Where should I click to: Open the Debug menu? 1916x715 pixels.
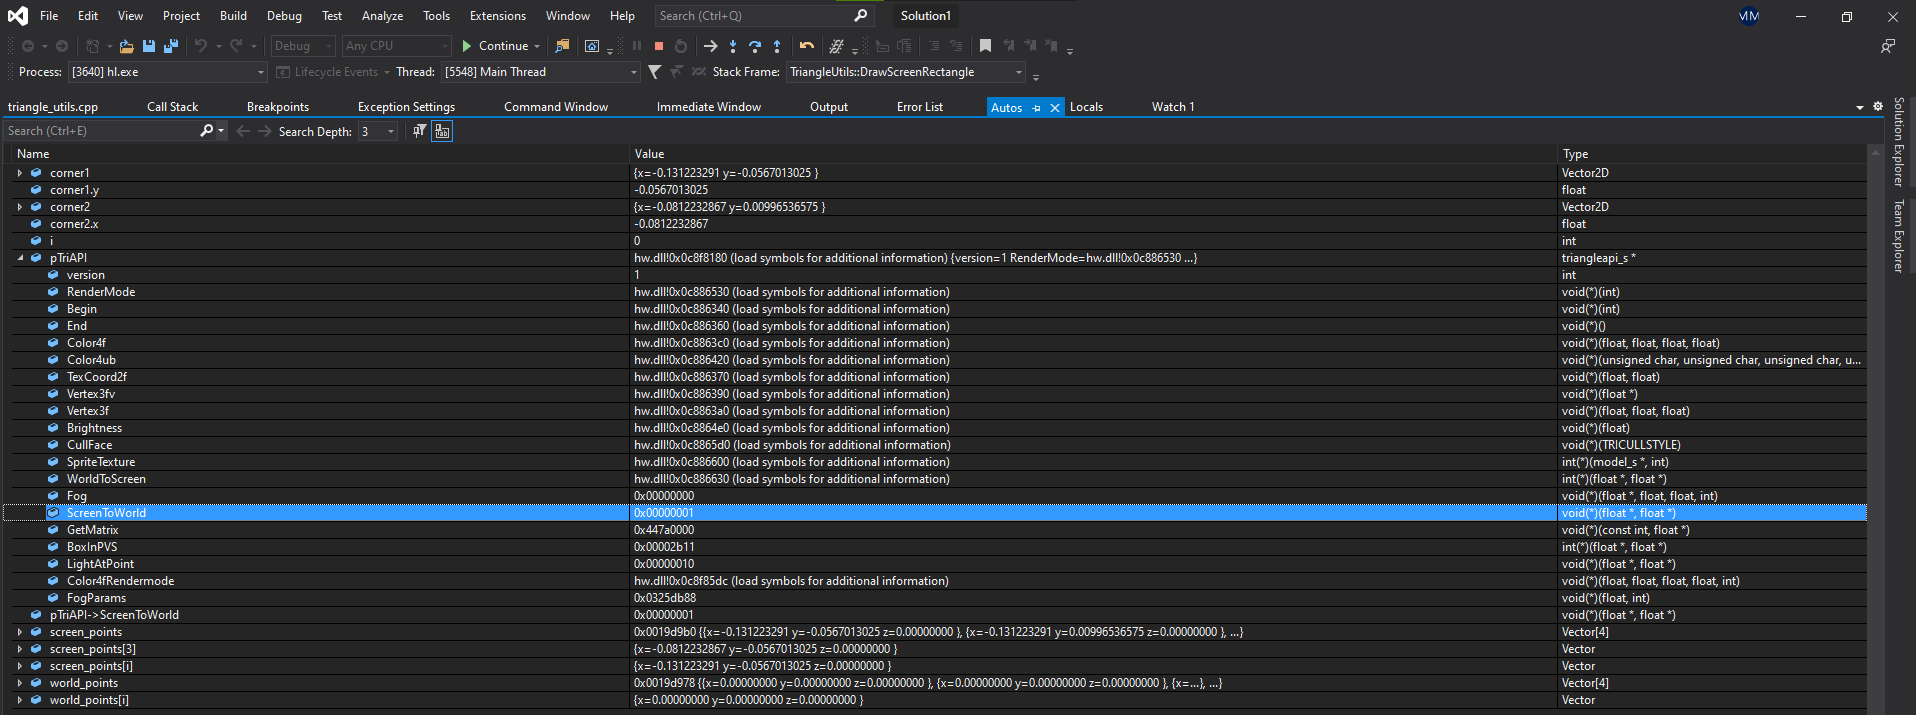[x=284, y=16]
